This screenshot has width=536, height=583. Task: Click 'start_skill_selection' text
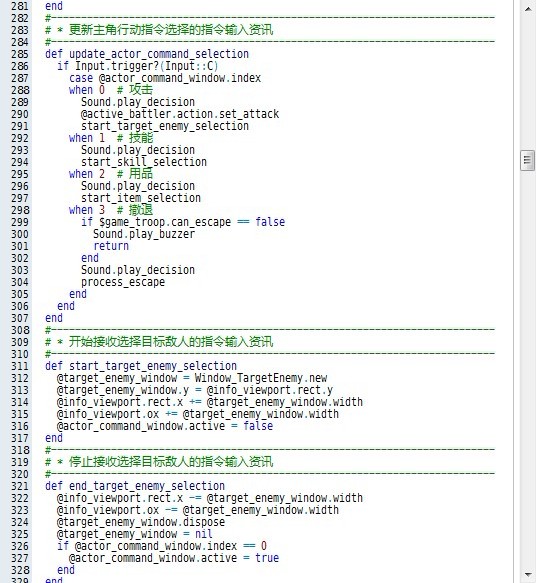144,162
